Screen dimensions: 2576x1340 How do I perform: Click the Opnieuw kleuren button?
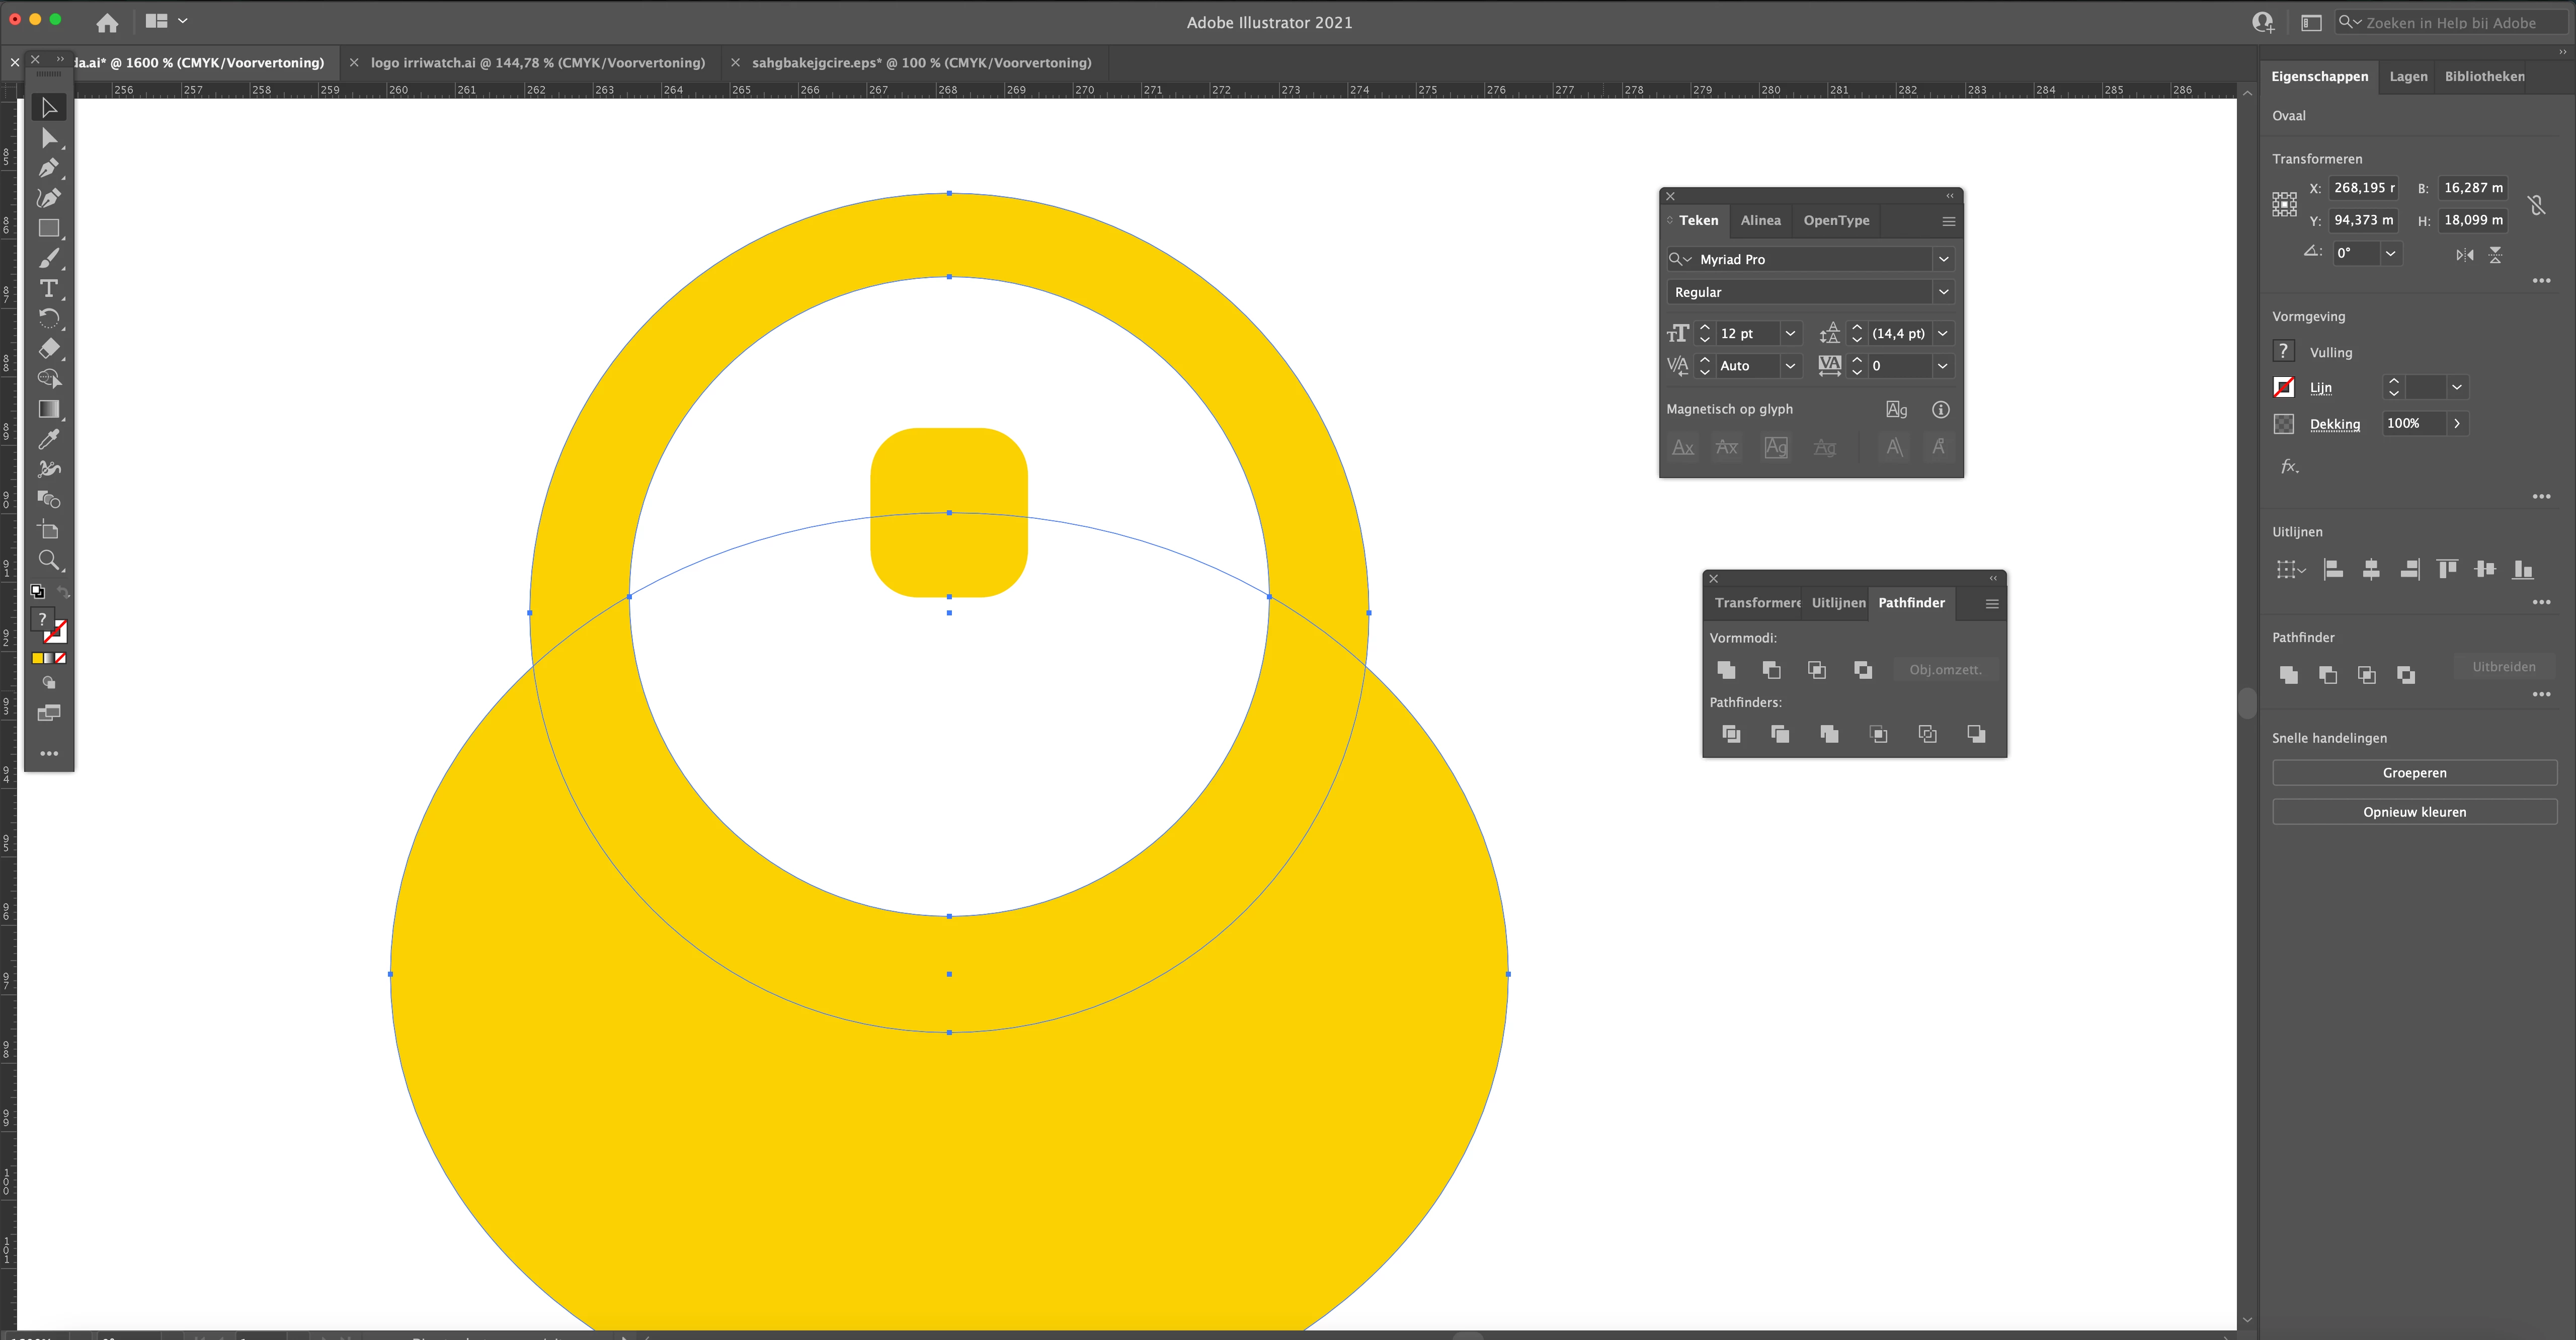pyautogui.click(x=2414, y=812)
